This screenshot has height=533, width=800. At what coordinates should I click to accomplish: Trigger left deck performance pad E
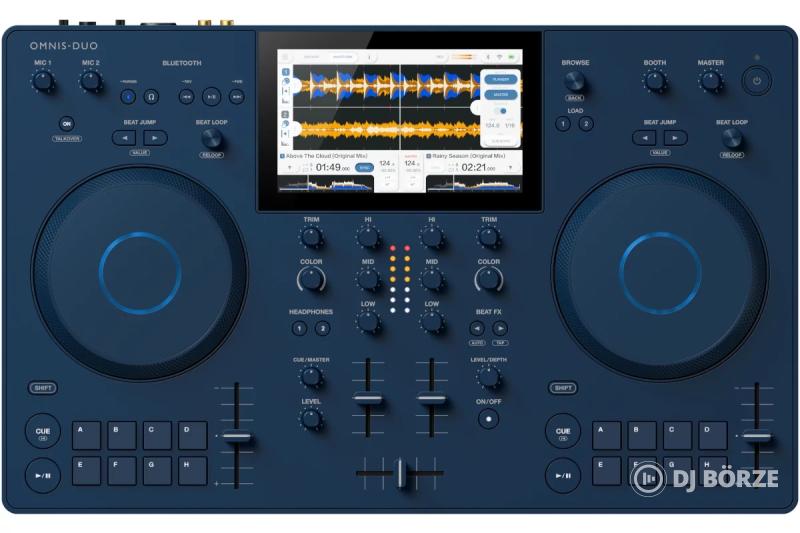(86, 471)
